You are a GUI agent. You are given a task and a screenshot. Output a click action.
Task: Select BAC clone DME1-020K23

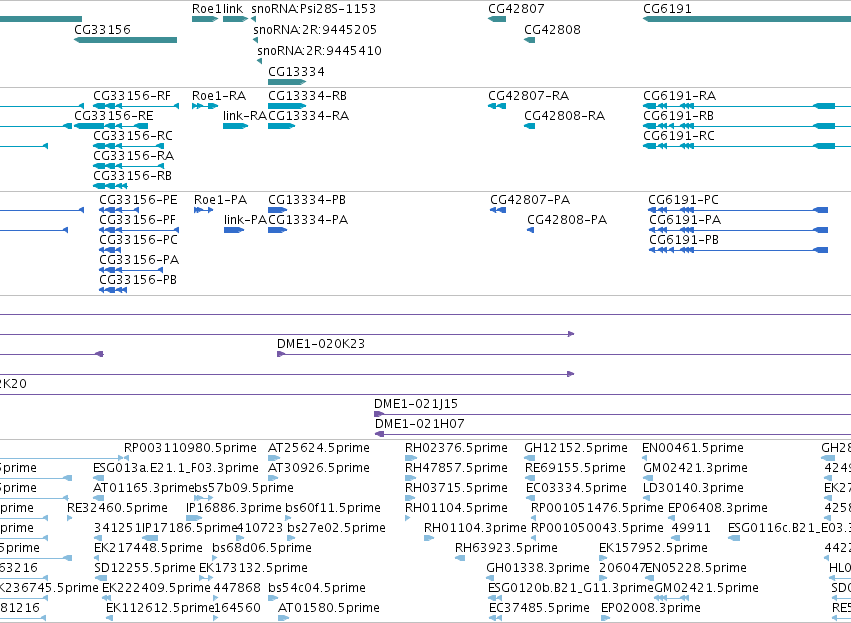coord(321,344)
